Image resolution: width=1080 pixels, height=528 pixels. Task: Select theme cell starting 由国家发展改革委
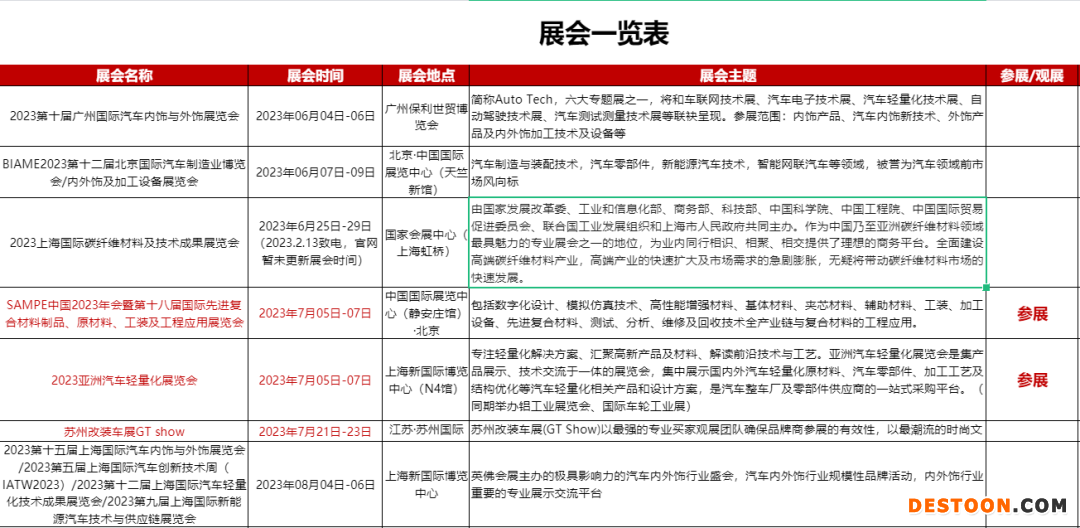point(727,243)
